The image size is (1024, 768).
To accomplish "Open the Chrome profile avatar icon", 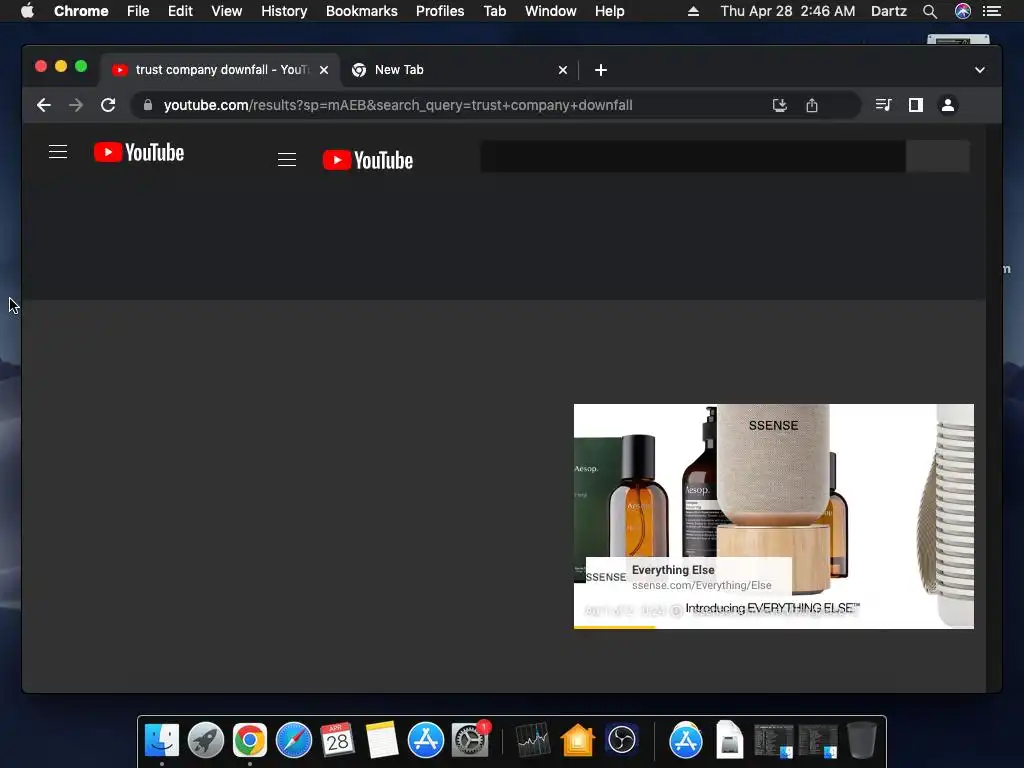I will point(948,104).
